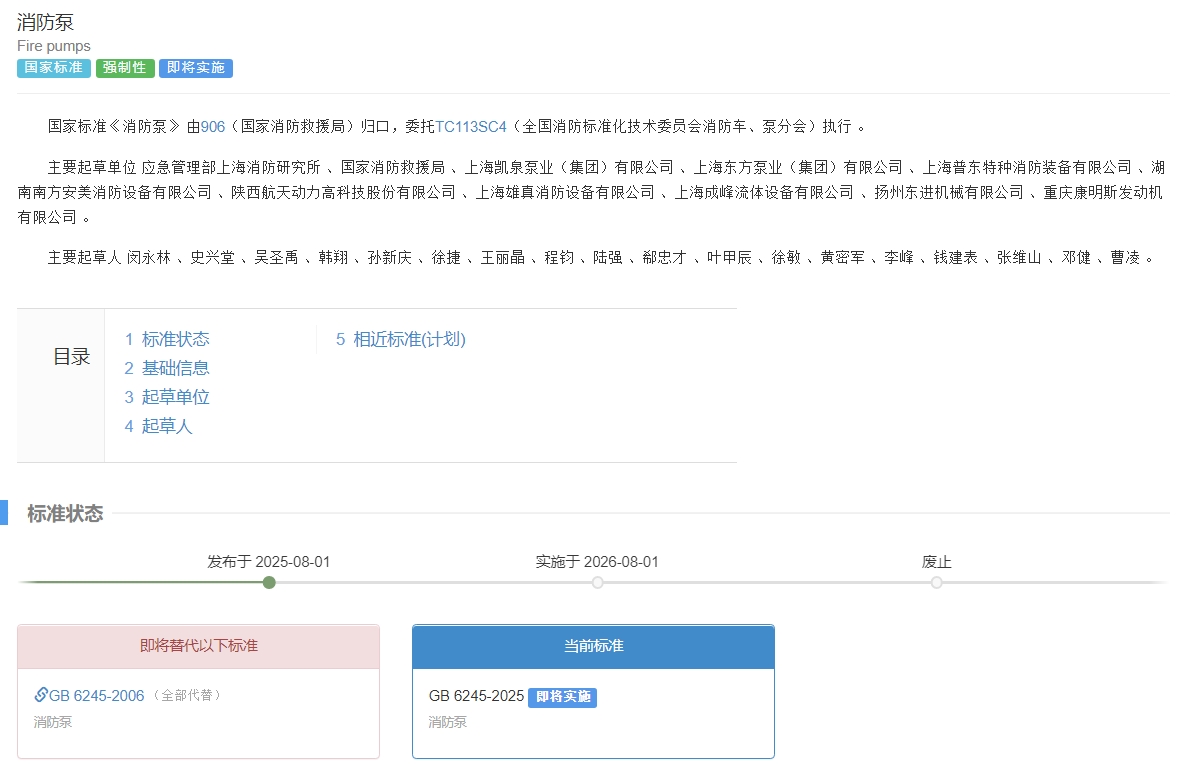Open the GB 6245-2006 replaced standard link

[x=96, y=696]
